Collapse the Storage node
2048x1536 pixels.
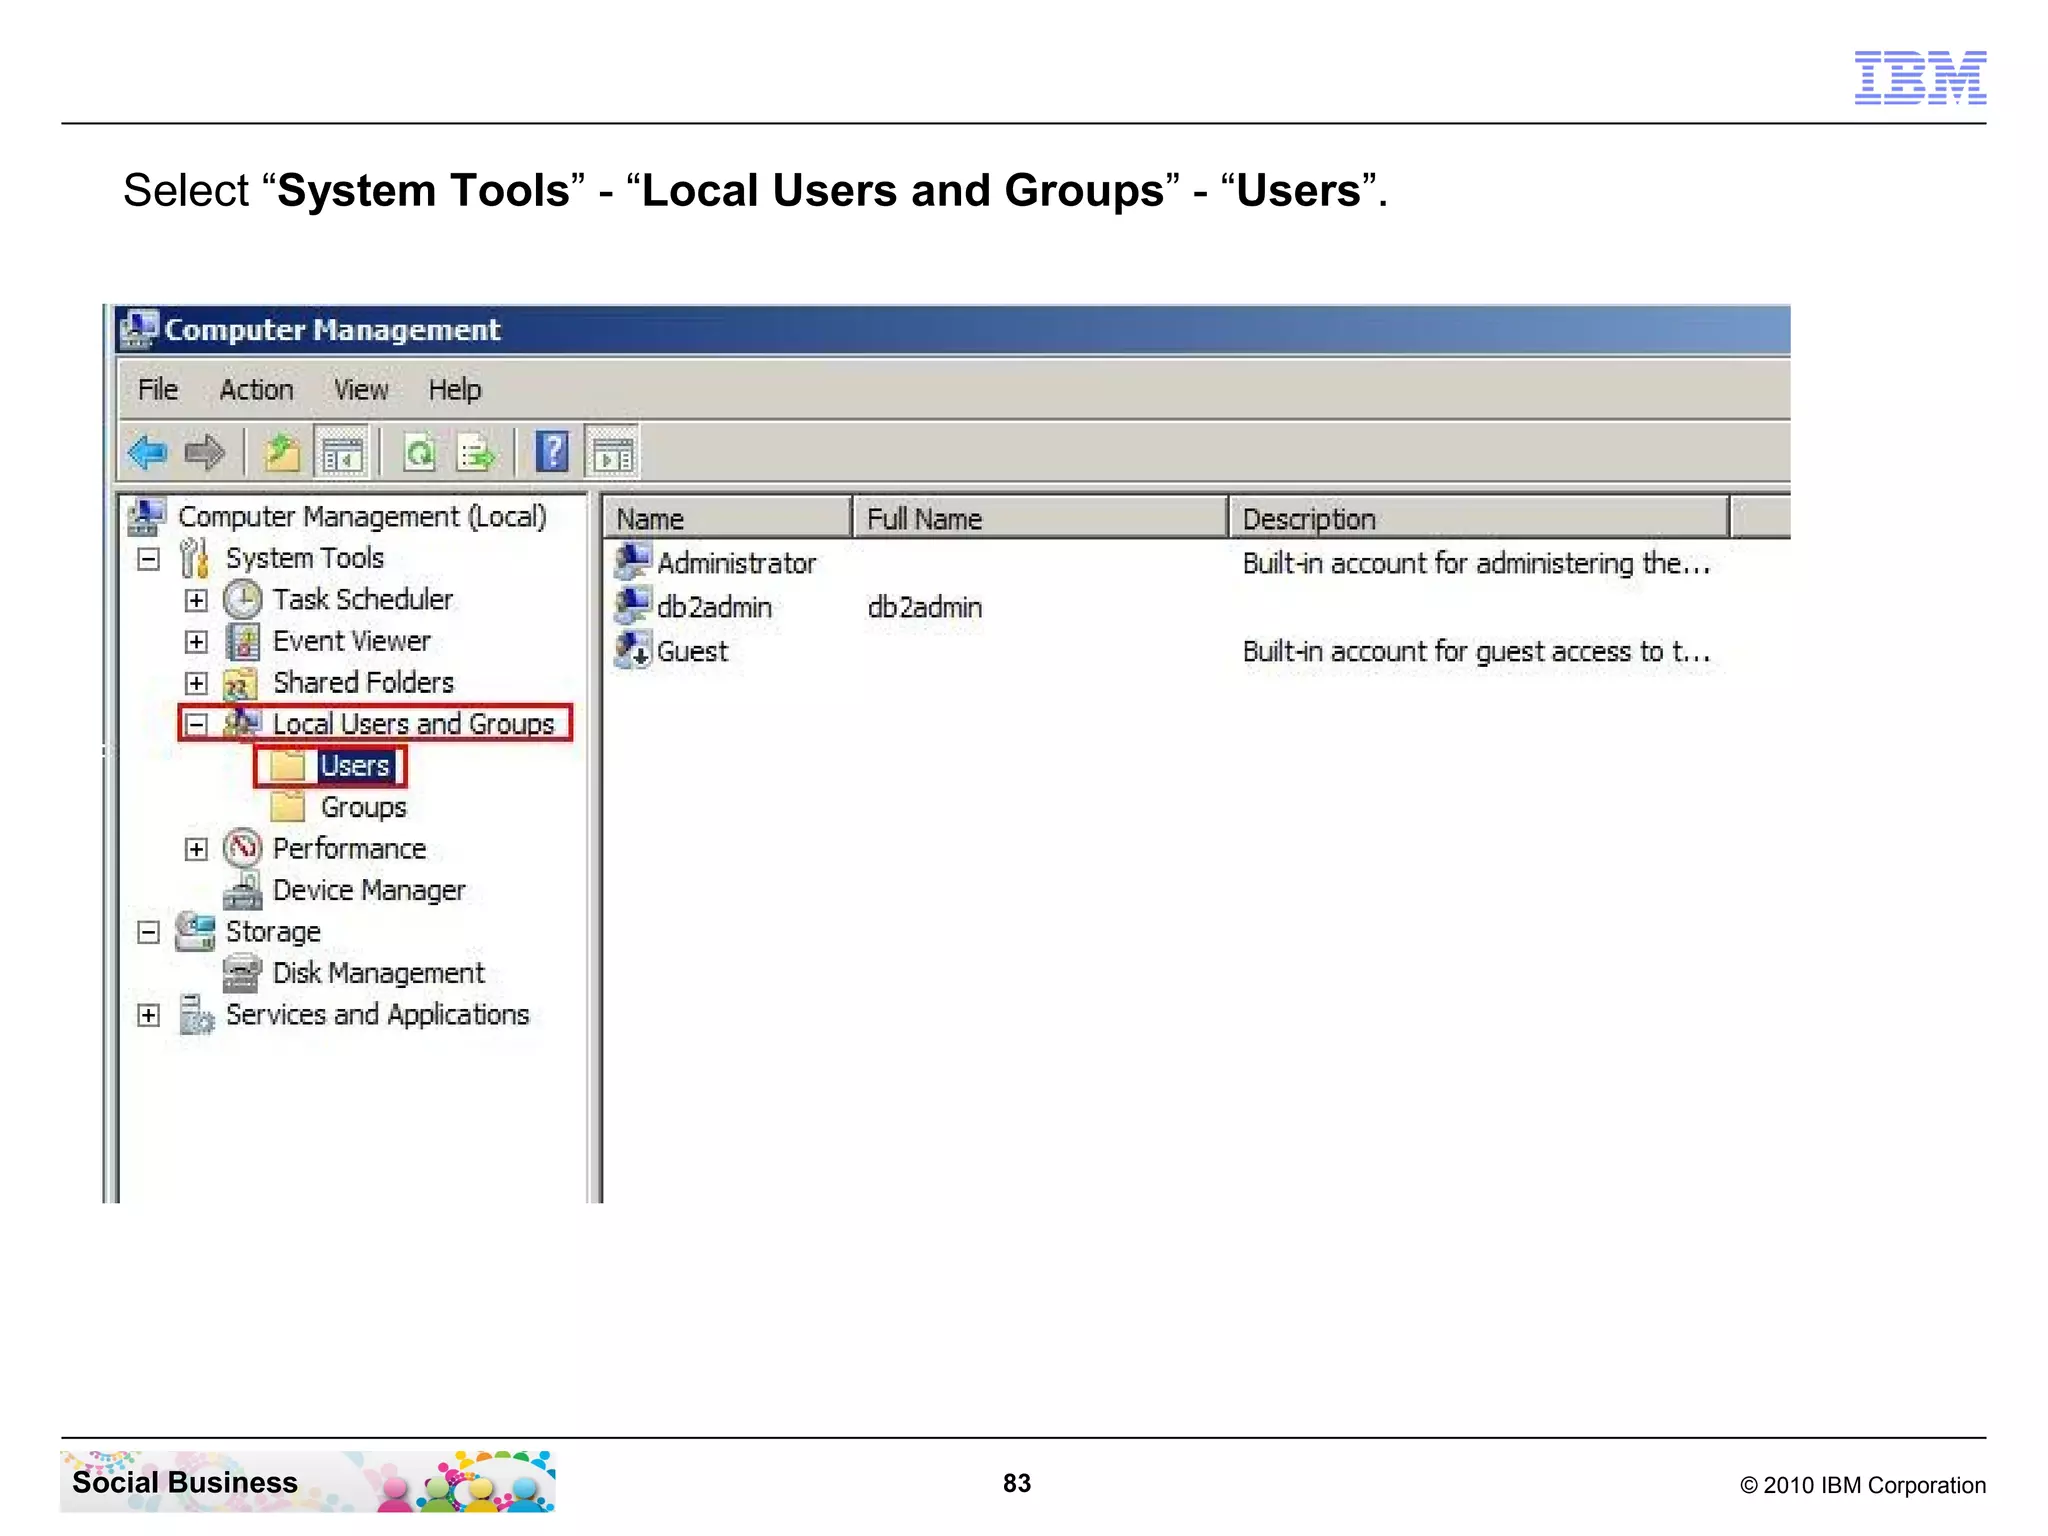148,932
